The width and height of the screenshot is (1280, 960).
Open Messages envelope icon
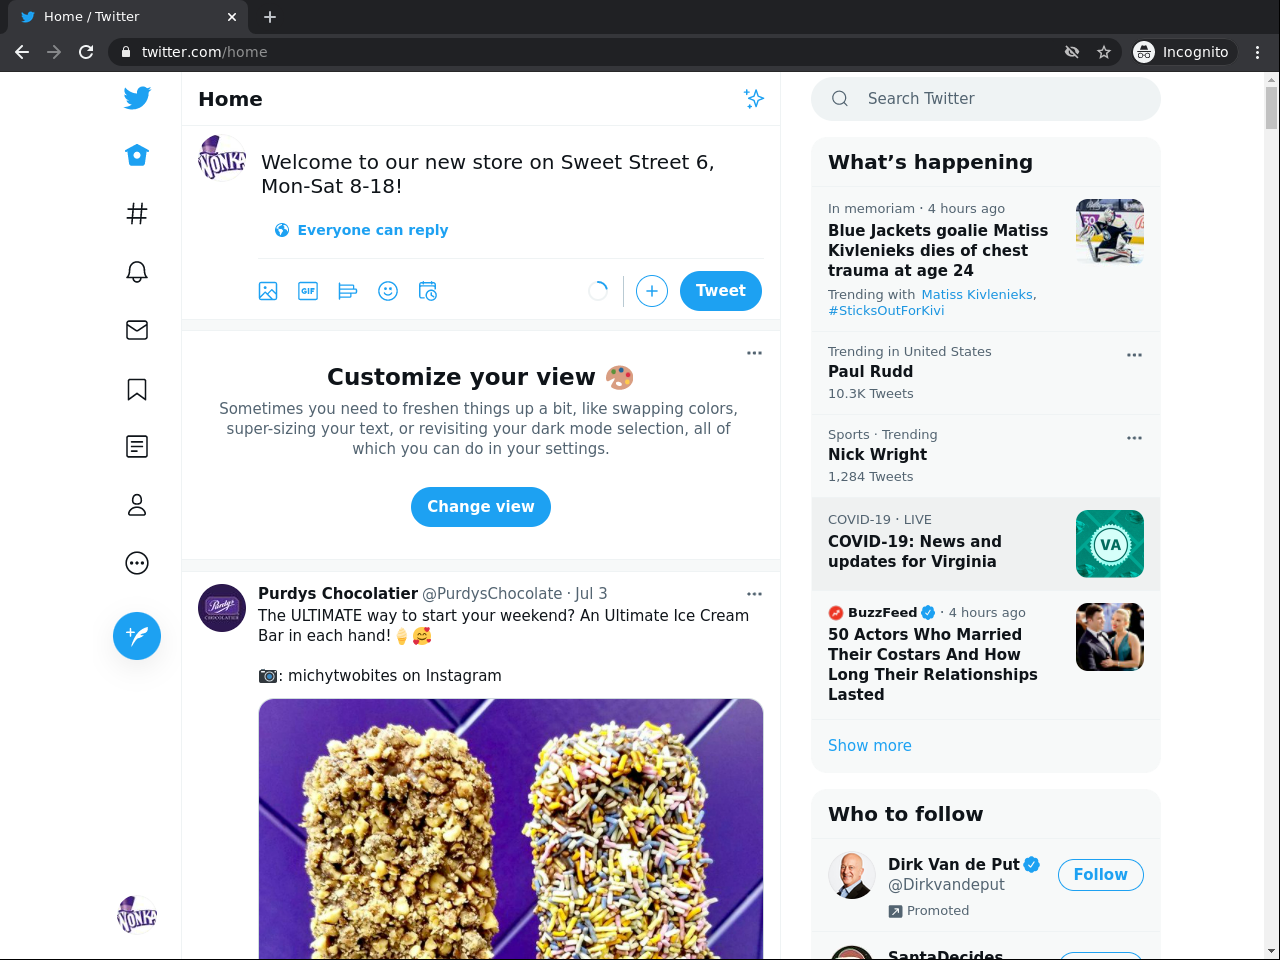(x=137, y=330)
